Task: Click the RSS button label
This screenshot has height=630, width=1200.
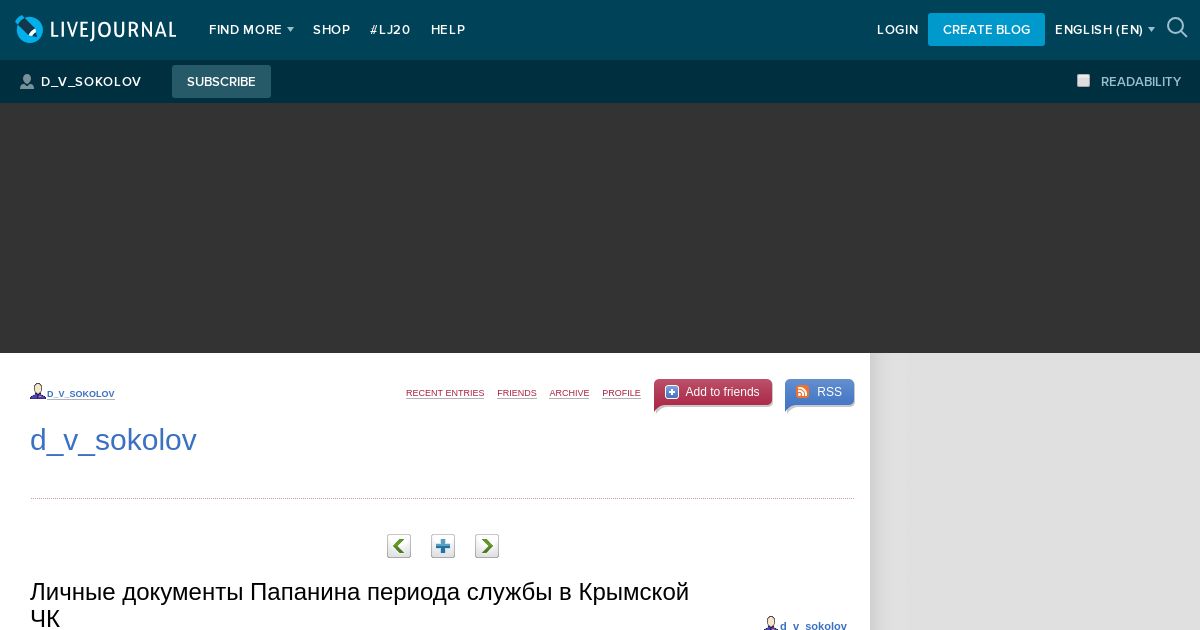Action: [829, 392]
